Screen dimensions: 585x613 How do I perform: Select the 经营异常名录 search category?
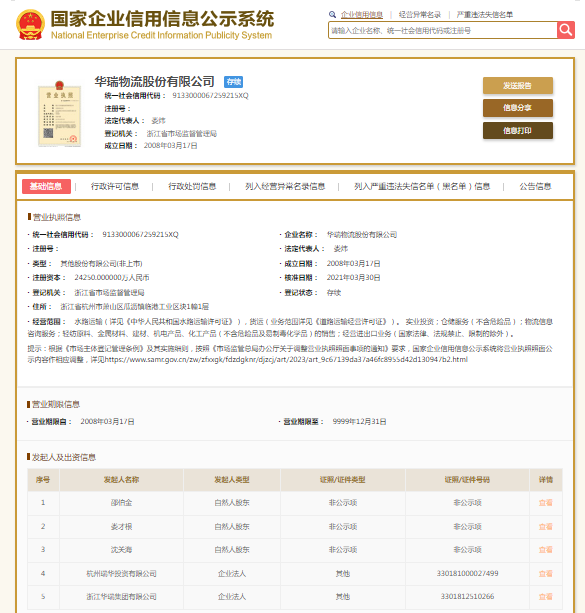click(420, 15)
